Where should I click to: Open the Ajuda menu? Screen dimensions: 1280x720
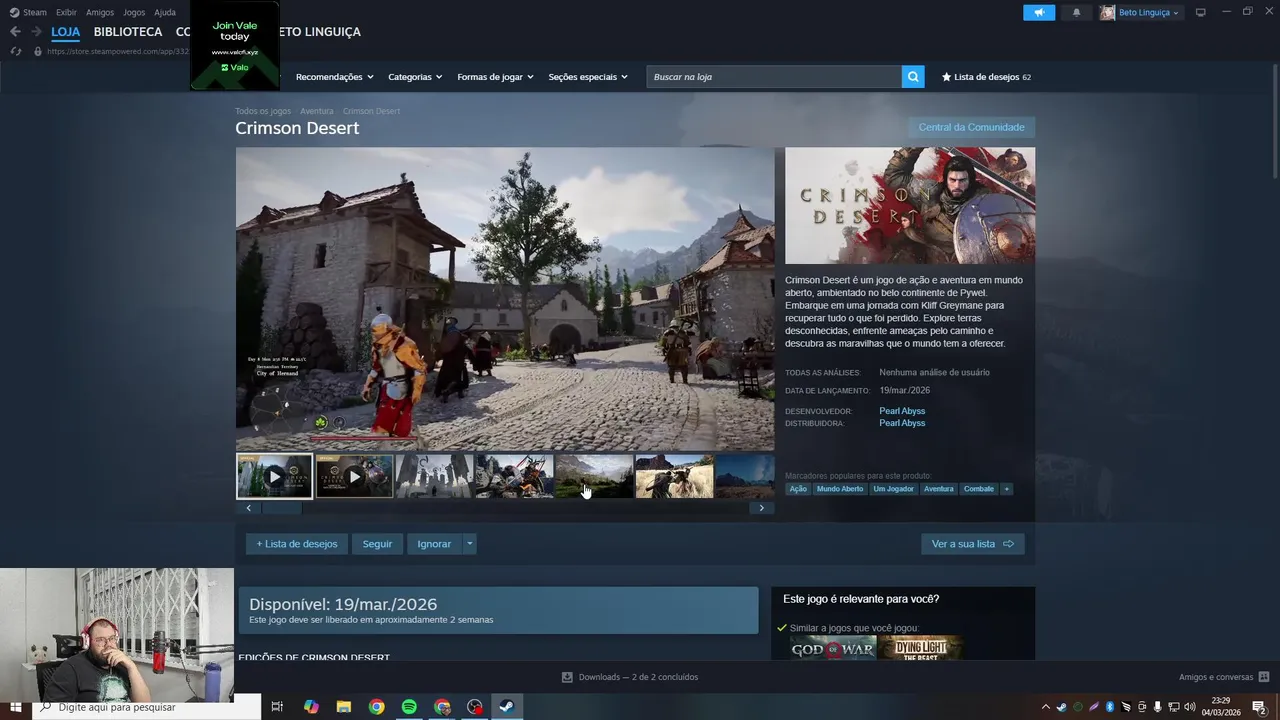pyautogui.click(x=165, y=12)
